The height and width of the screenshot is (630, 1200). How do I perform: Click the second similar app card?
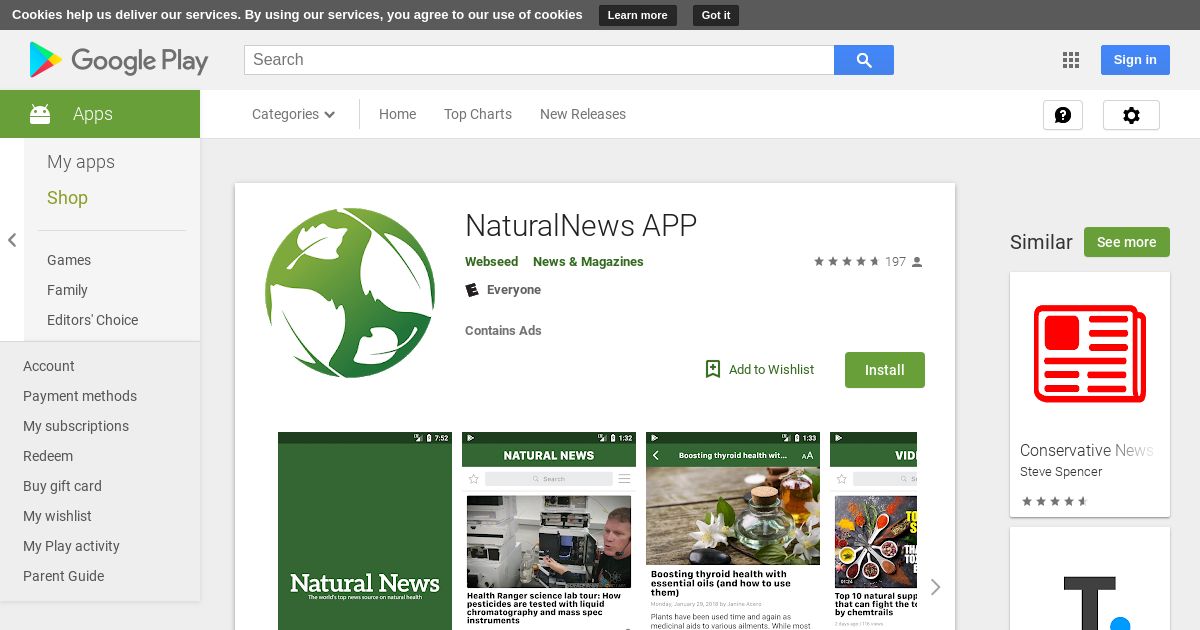click(1090, 579)
